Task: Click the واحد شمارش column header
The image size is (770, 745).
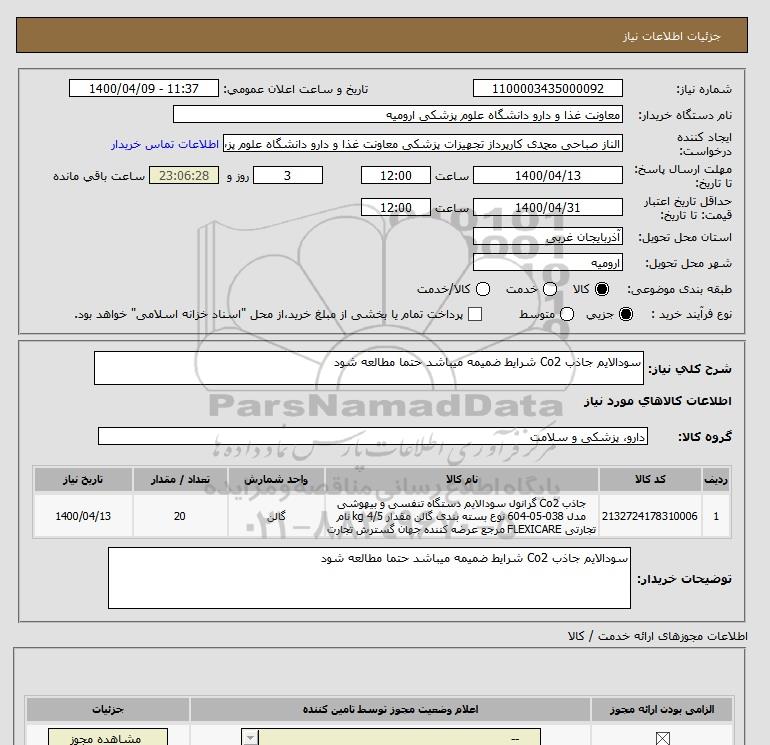Action: [x=276, y=479]
